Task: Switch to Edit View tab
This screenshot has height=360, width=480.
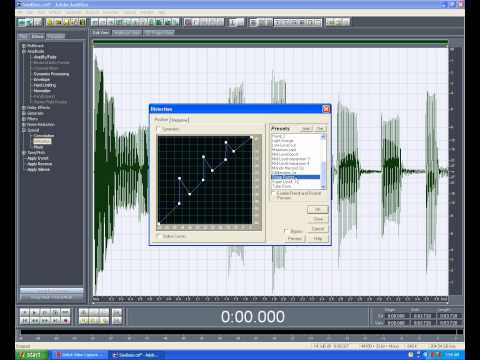Action: [101, 33]
